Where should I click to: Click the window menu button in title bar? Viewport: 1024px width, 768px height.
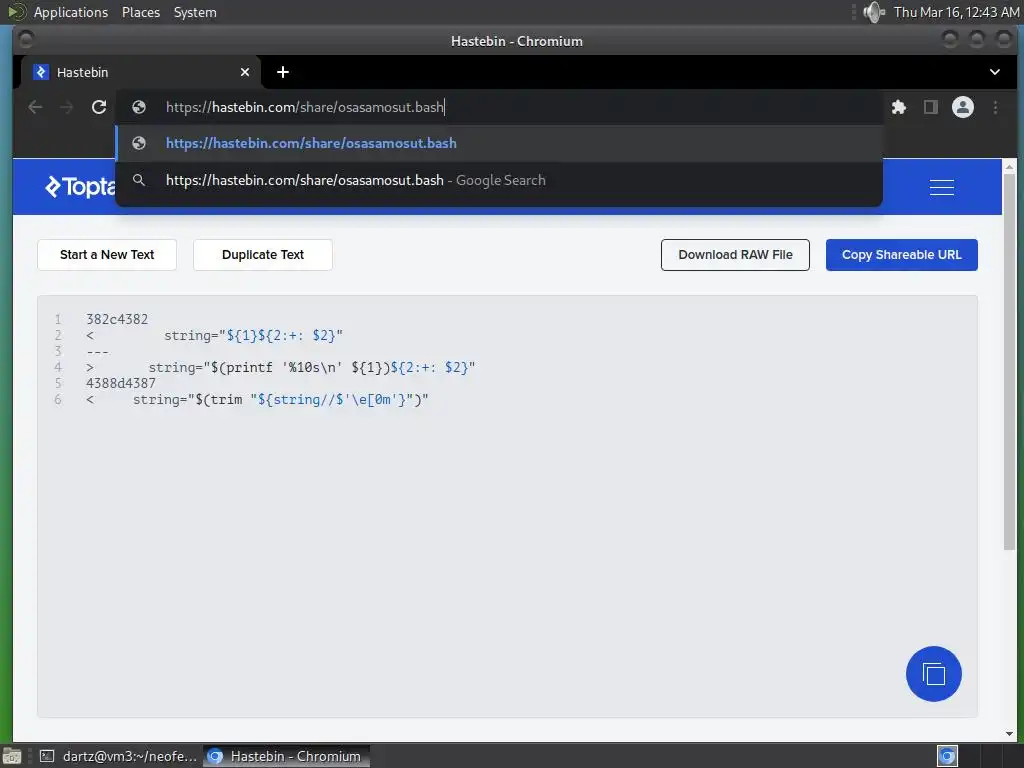(x=26, y=40)
